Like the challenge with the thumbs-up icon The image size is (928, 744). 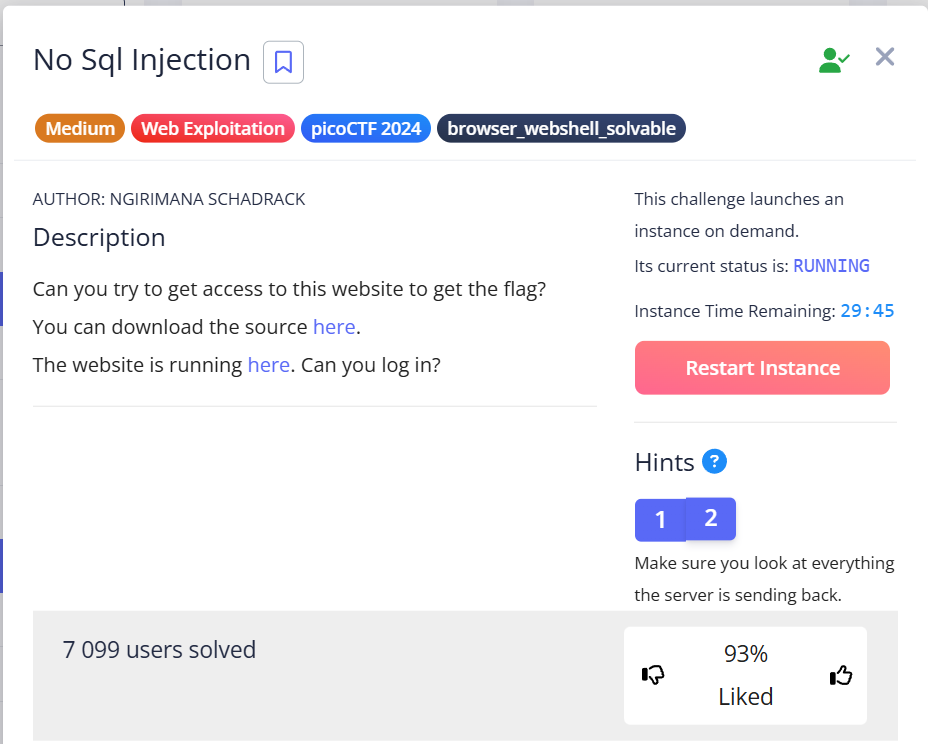click(x=841, y=676)
